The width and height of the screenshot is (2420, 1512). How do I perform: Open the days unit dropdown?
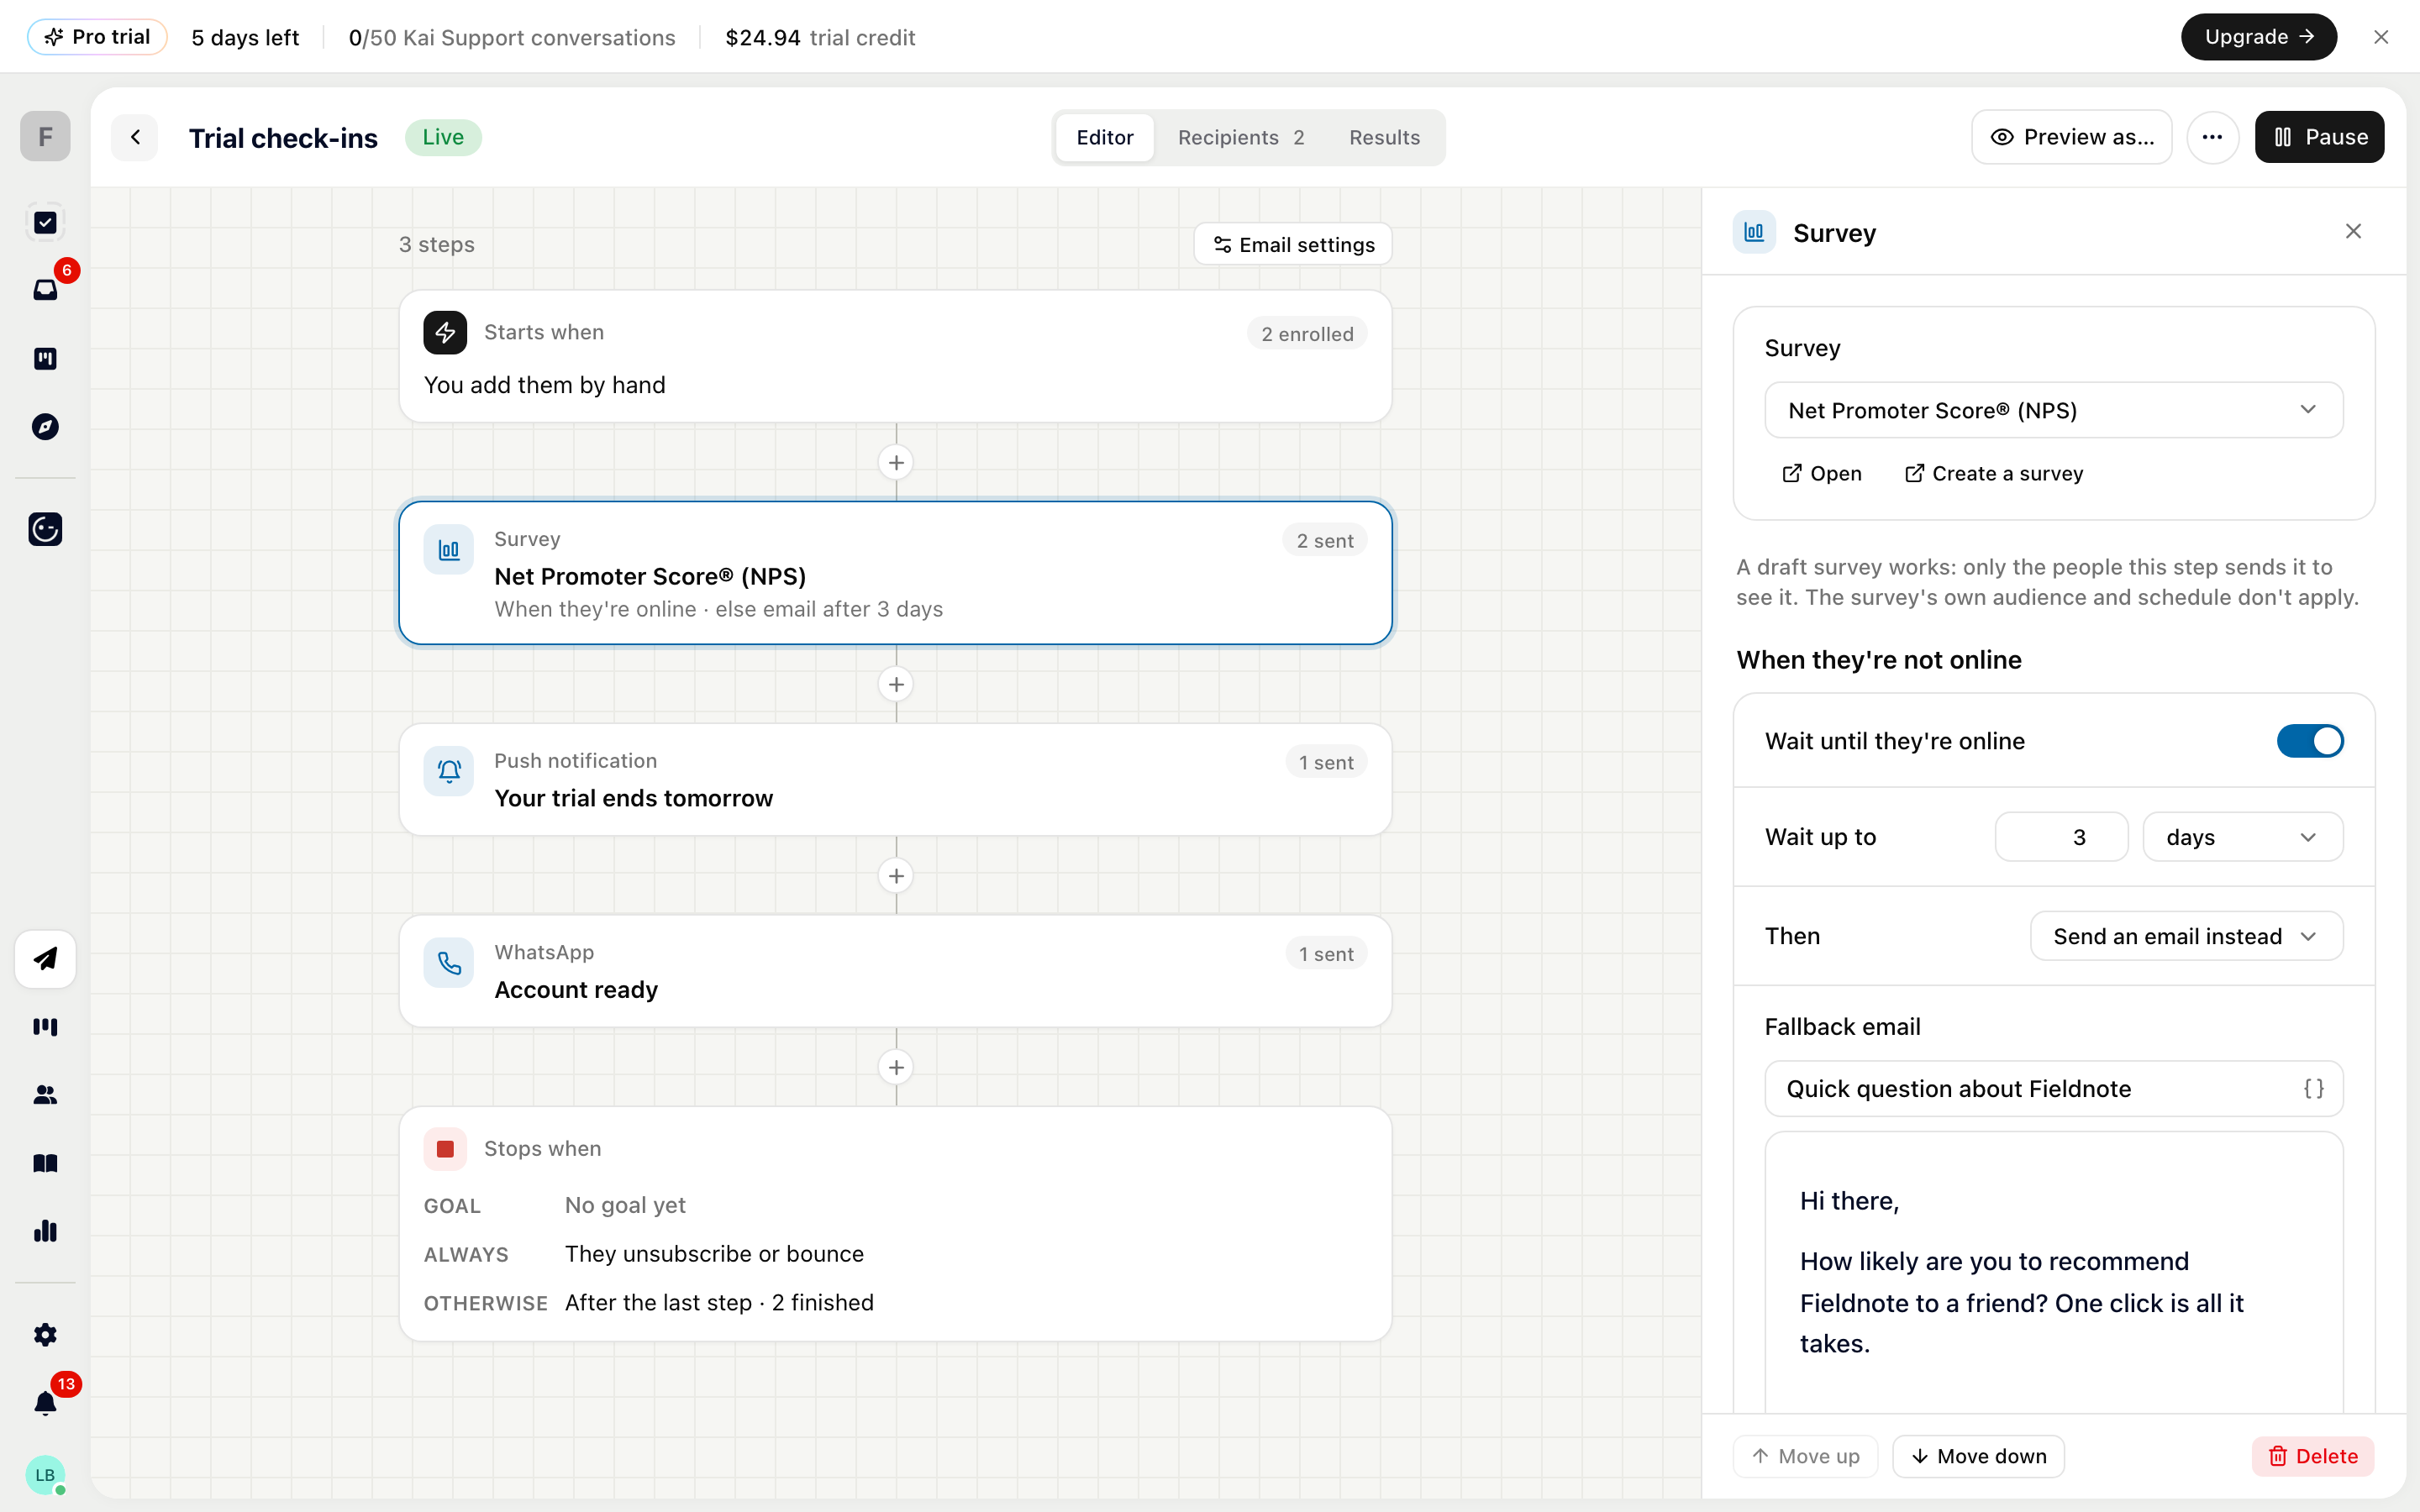tap(2242, 837)
